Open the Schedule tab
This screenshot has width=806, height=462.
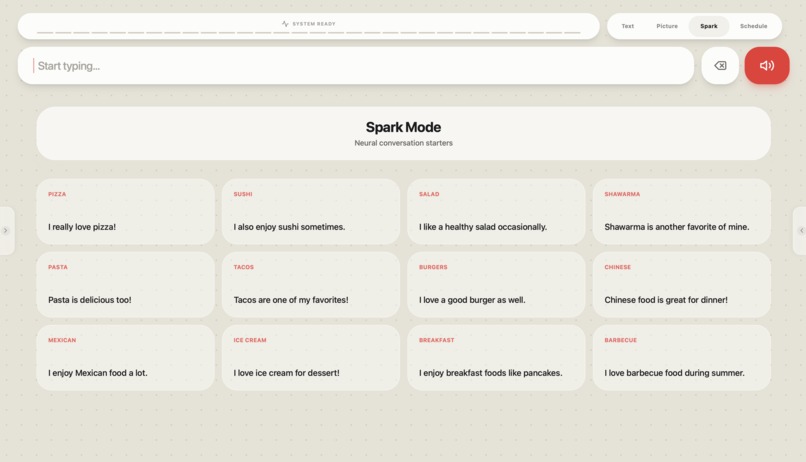click(x=754, y=26)
